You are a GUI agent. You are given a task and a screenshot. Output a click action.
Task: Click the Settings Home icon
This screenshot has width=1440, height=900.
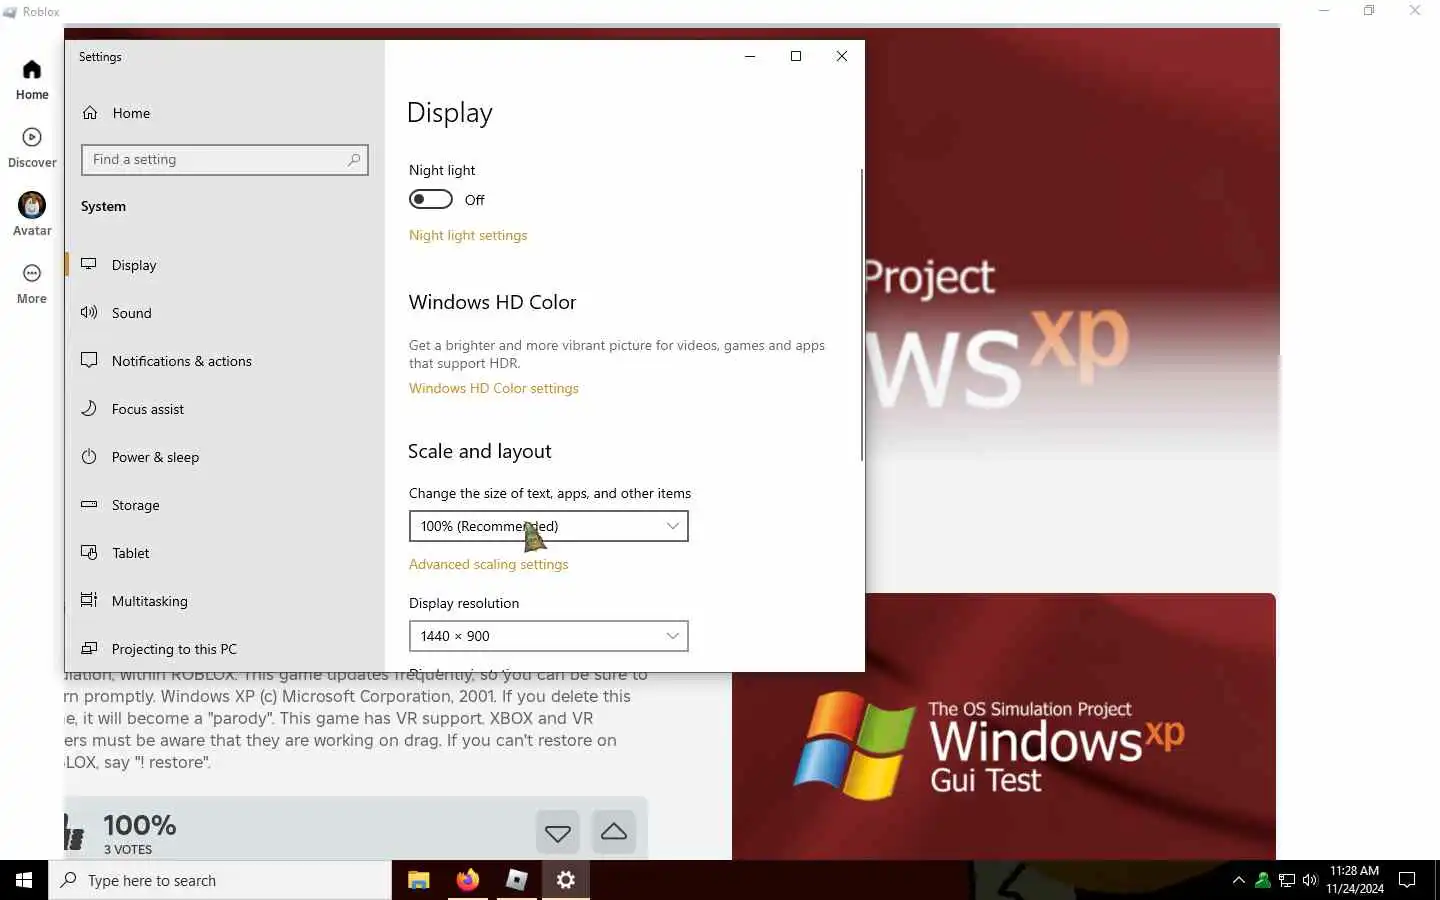[x=90, y=113]
